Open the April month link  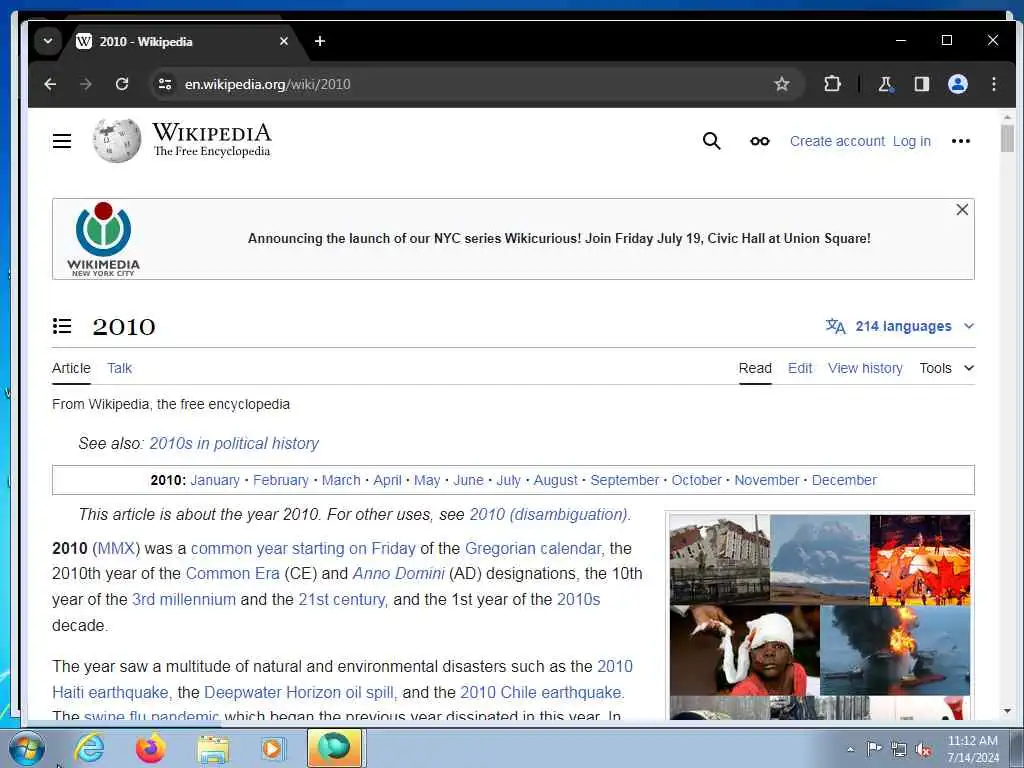coord(387,480)
